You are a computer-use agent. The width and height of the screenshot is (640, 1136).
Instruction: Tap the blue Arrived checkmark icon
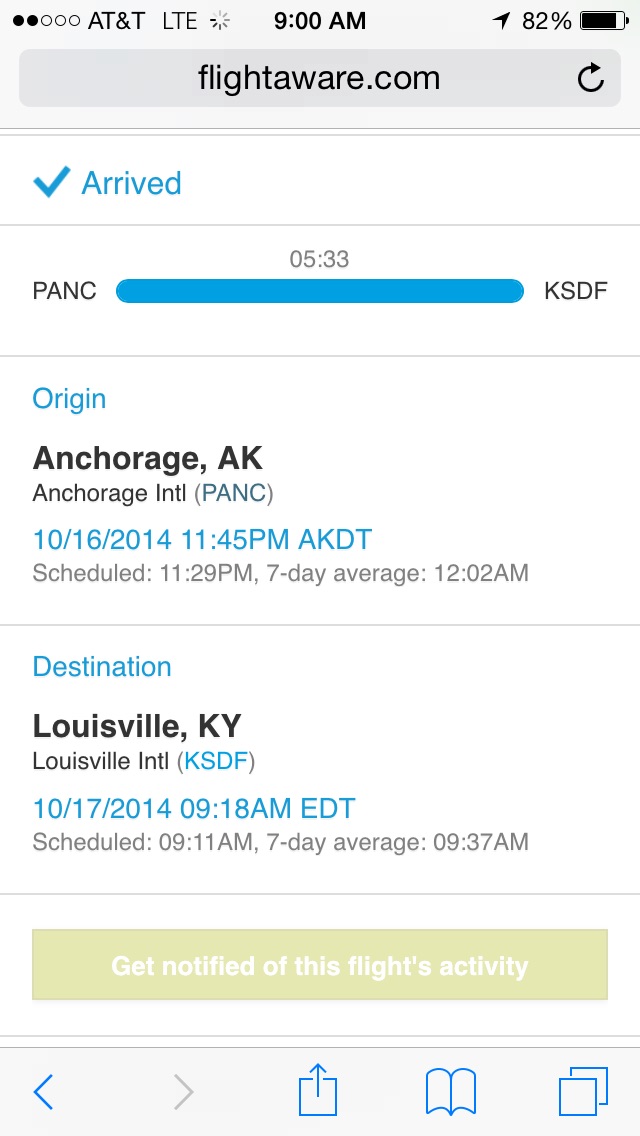pyautogui.click(x=51, y=182)
